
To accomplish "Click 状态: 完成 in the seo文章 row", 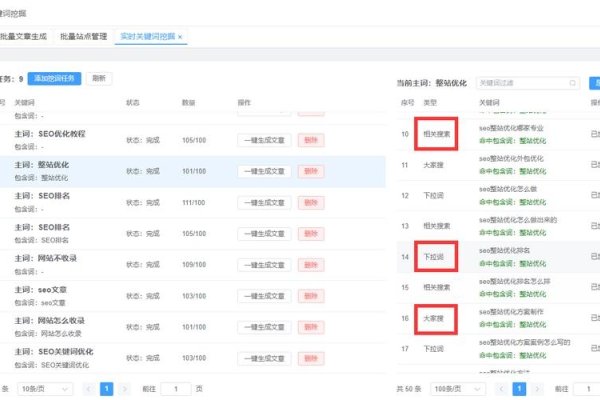I will (x=143, y=296).
